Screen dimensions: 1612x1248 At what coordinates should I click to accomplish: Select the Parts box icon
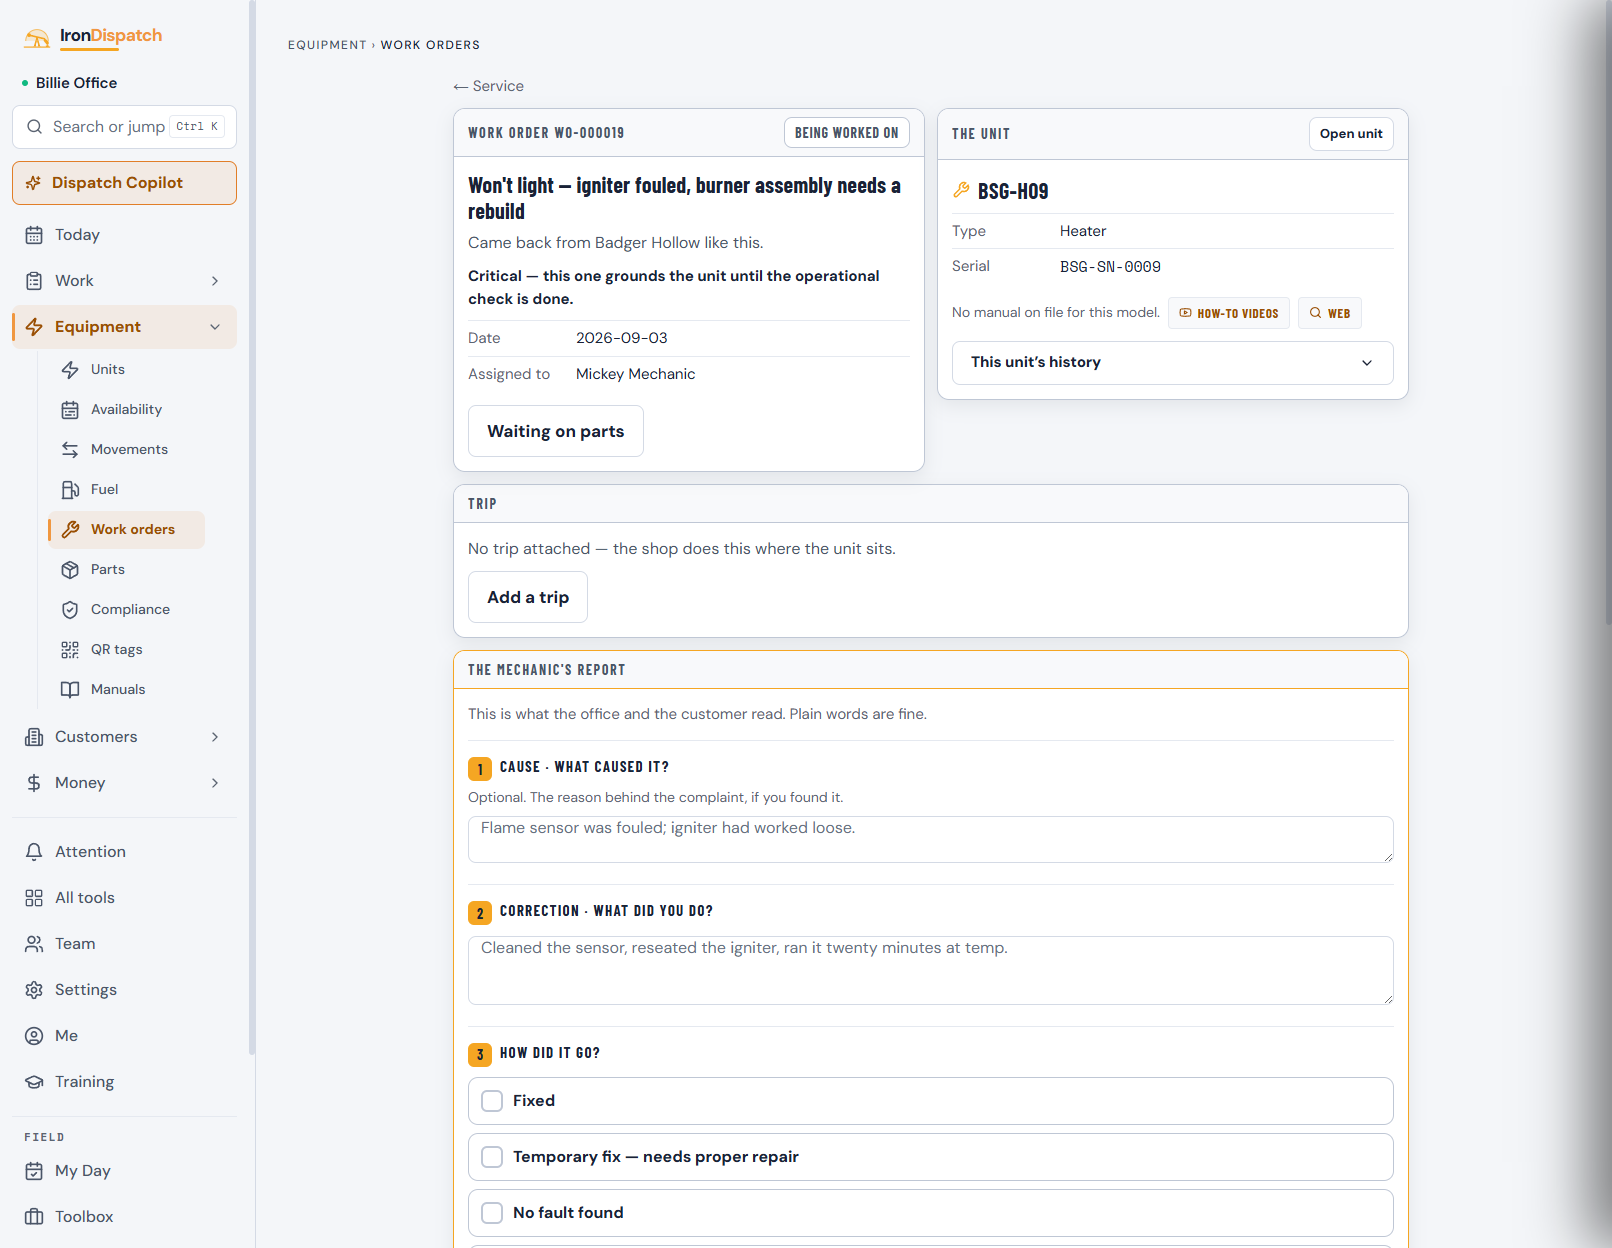pyautogui.click(x=70, y=570)
